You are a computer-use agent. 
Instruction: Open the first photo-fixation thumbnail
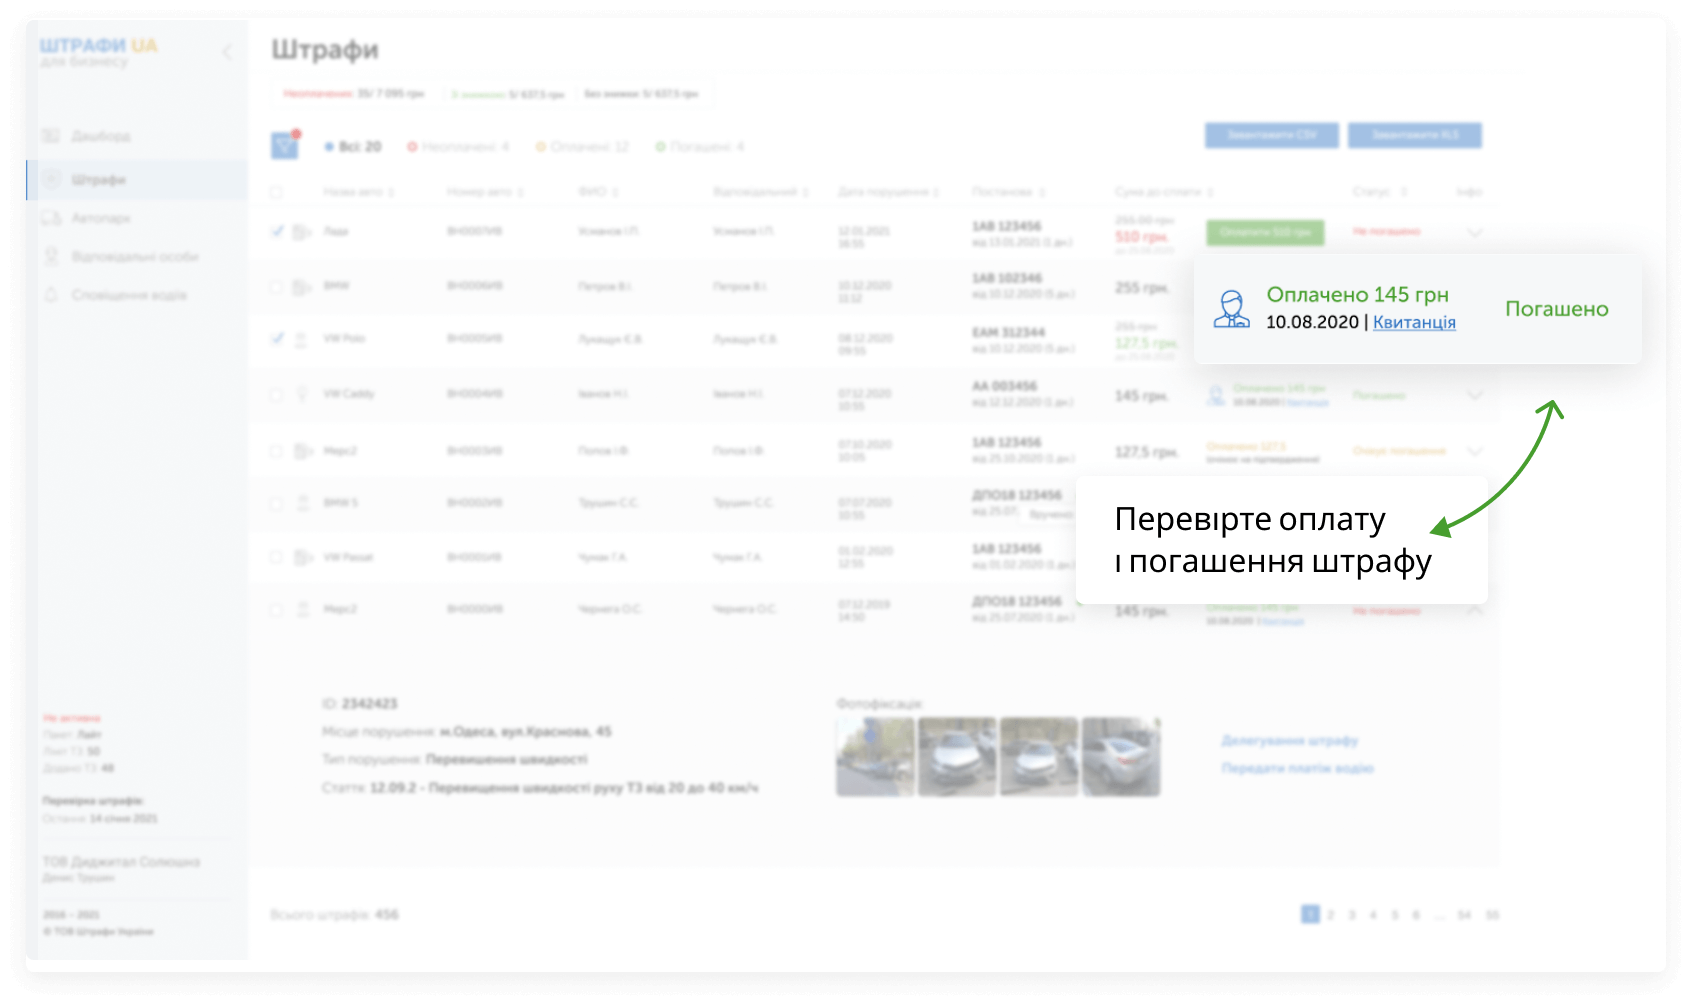(875, 757)
